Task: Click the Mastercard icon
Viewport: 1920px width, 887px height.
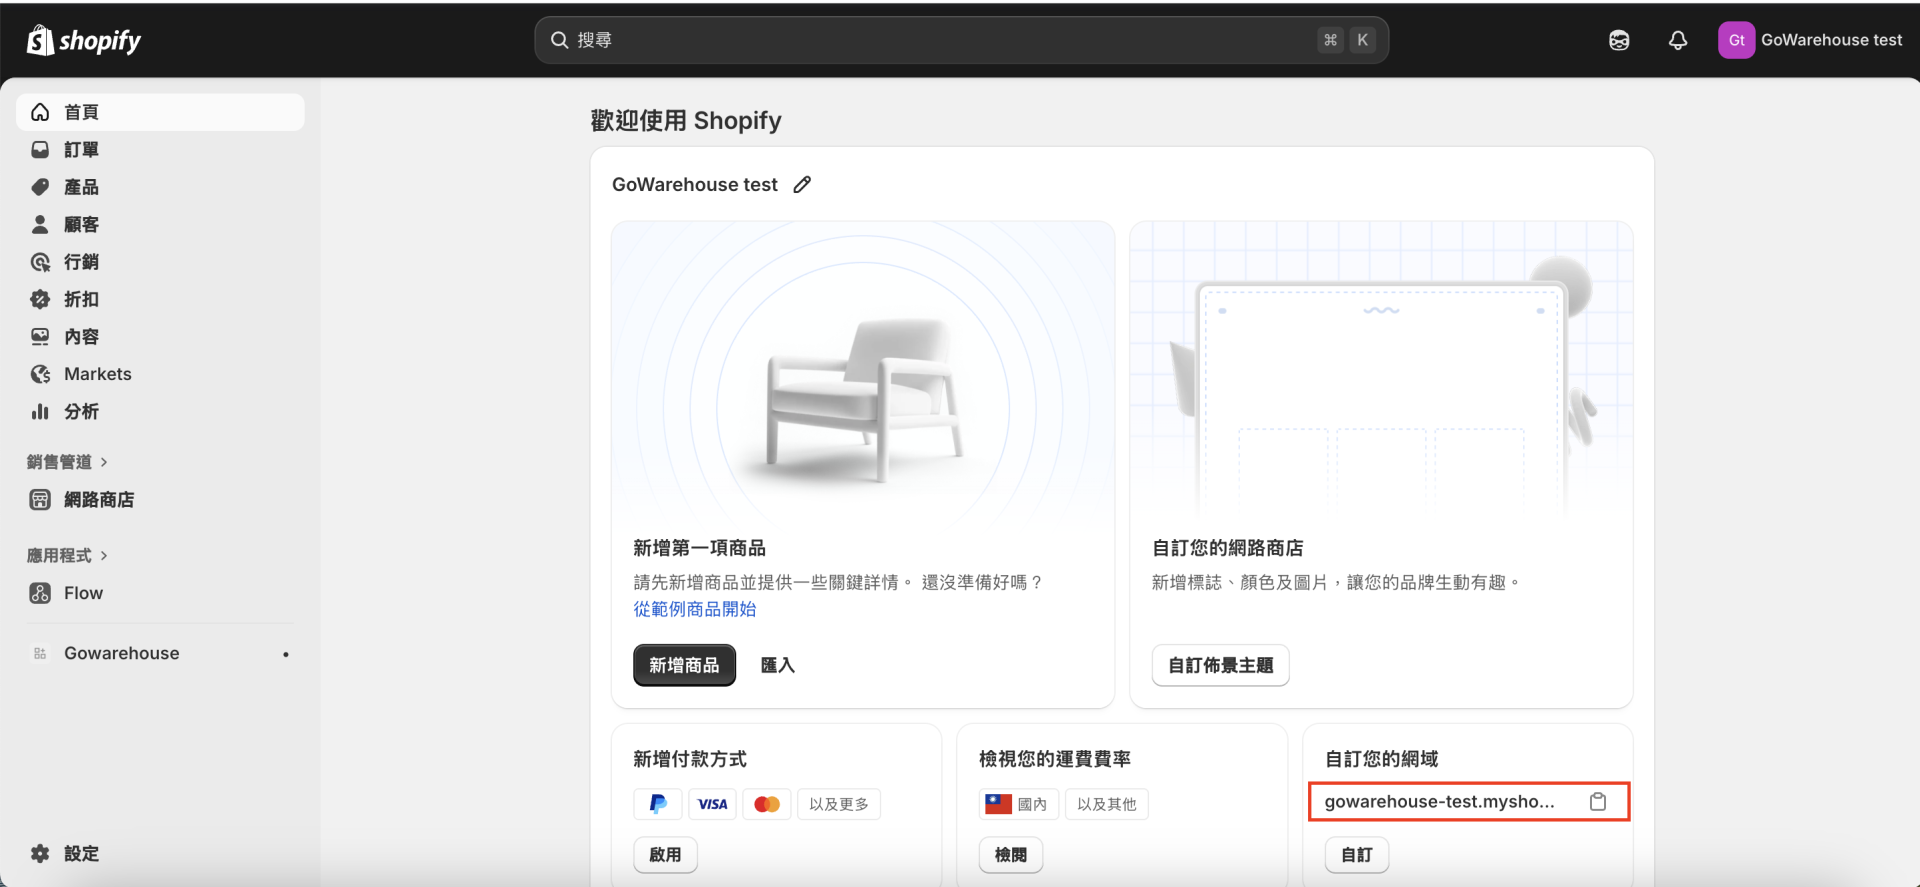Action: point(767,804)
